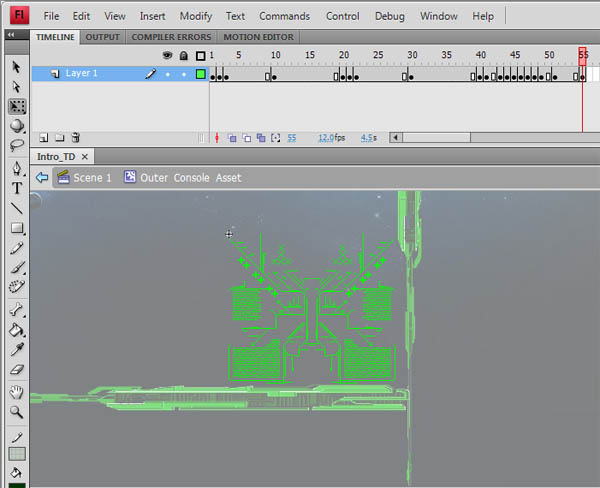Screen dimensions: 600x488
Task: Select the Hand tool
Action: [x=17, y=391]
